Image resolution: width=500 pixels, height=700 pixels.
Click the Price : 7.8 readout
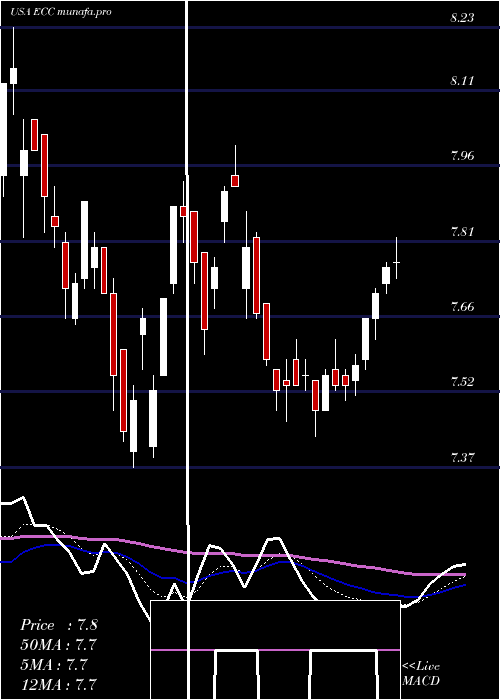(58, 625)
